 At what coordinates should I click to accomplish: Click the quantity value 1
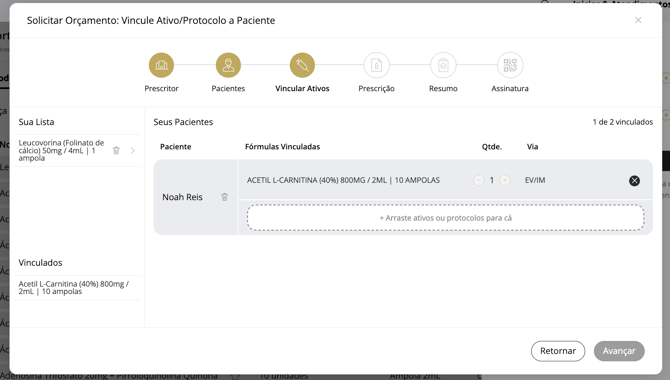(x=491, y=180)
